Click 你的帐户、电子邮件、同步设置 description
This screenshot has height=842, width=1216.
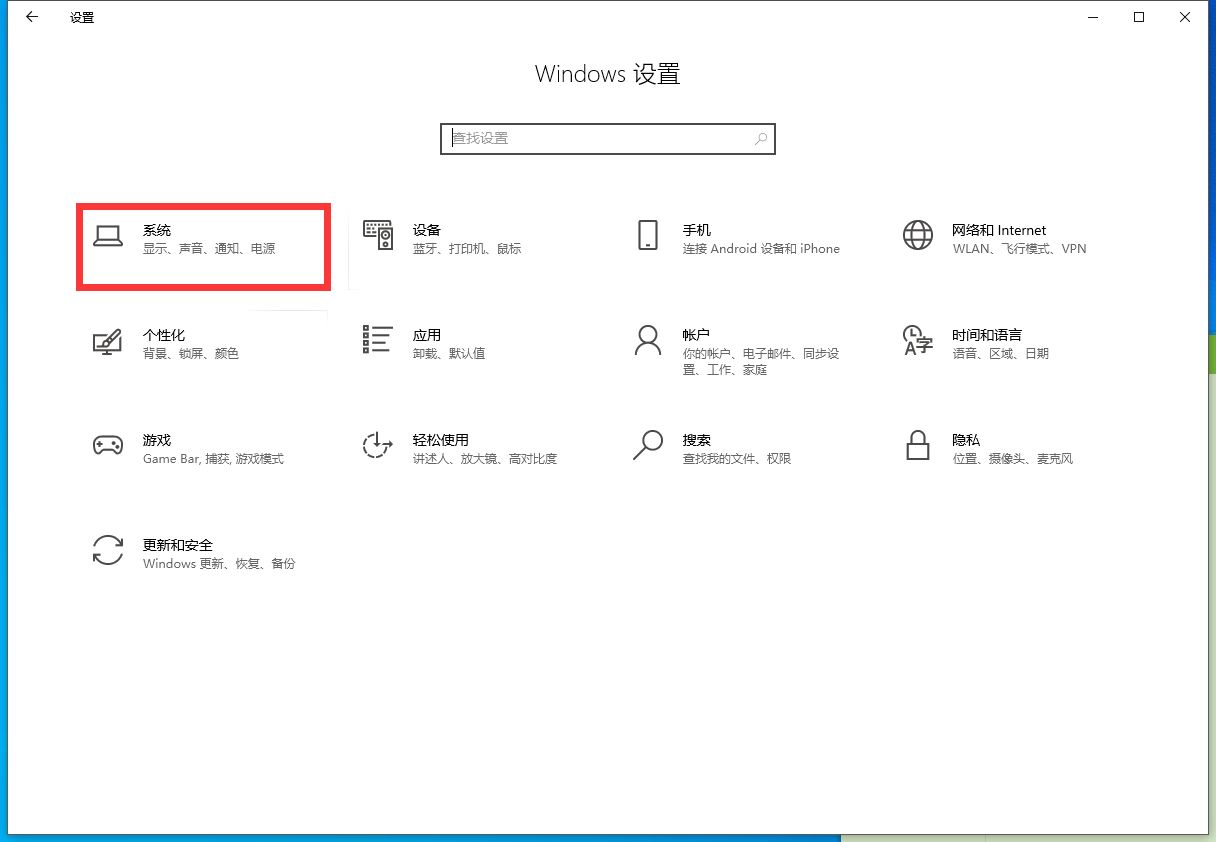[x=761, y=362]
